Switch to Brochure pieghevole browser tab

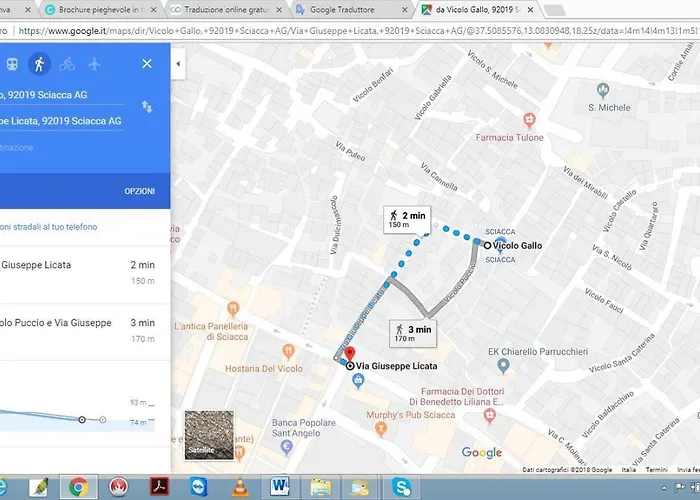[x=101, y=9]
